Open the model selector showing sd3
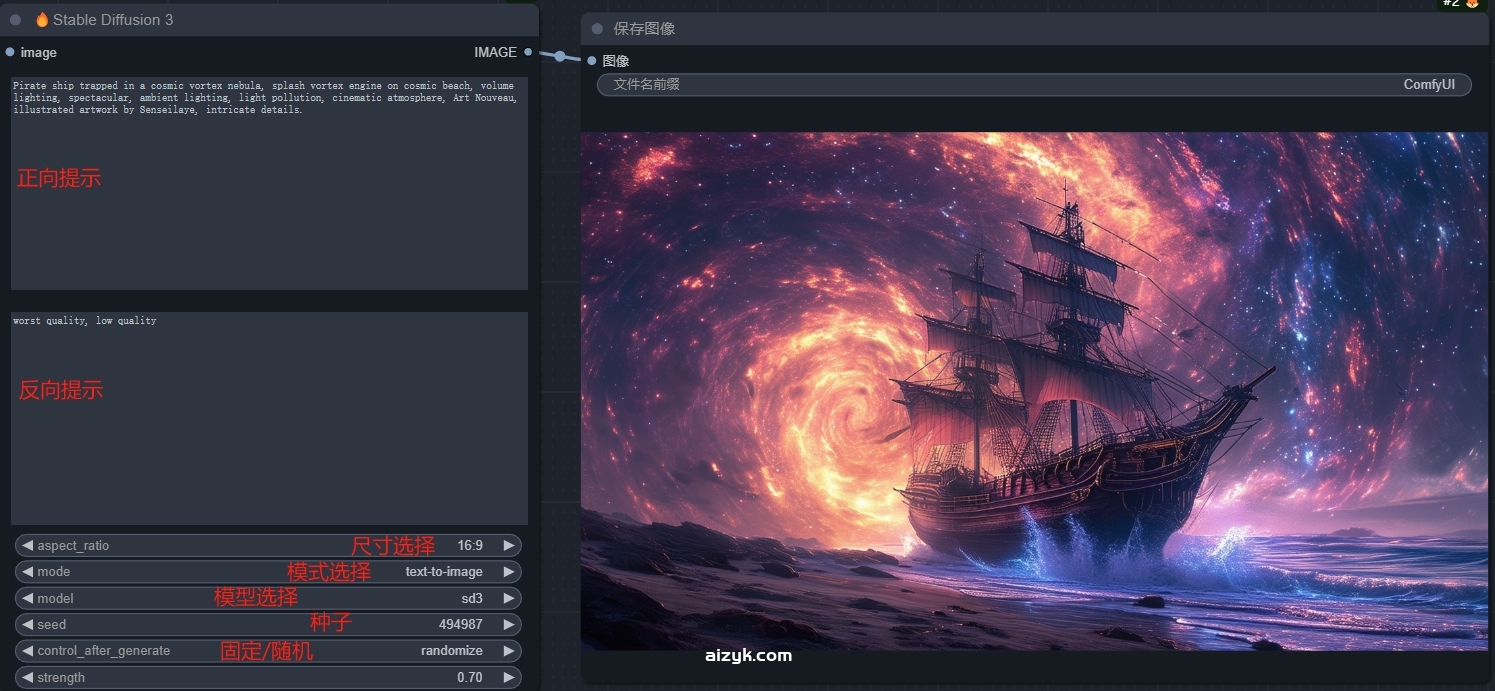 [470, 598]
